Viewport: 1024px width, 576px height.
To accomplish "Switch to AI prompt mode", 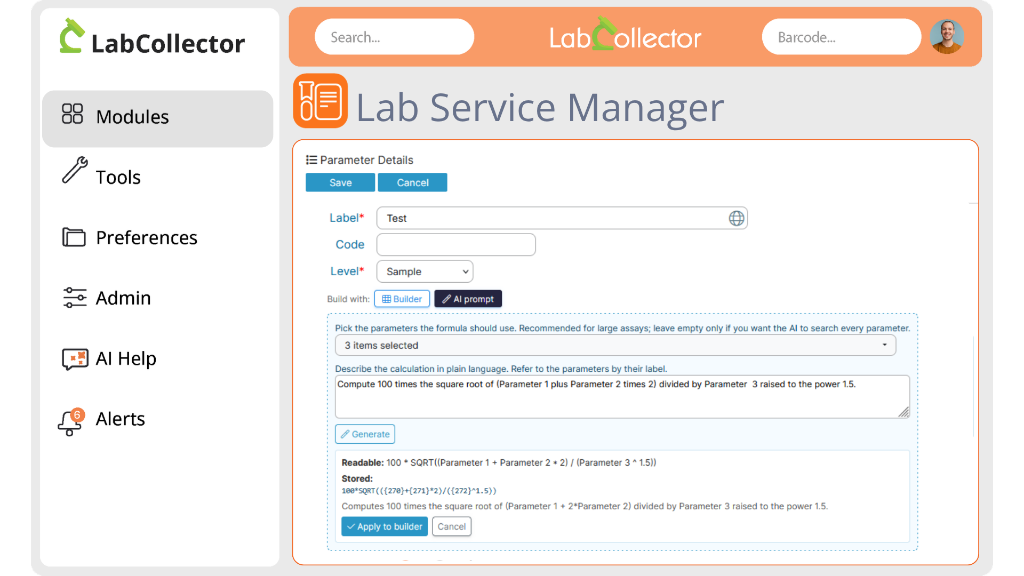I will (468, 299).
